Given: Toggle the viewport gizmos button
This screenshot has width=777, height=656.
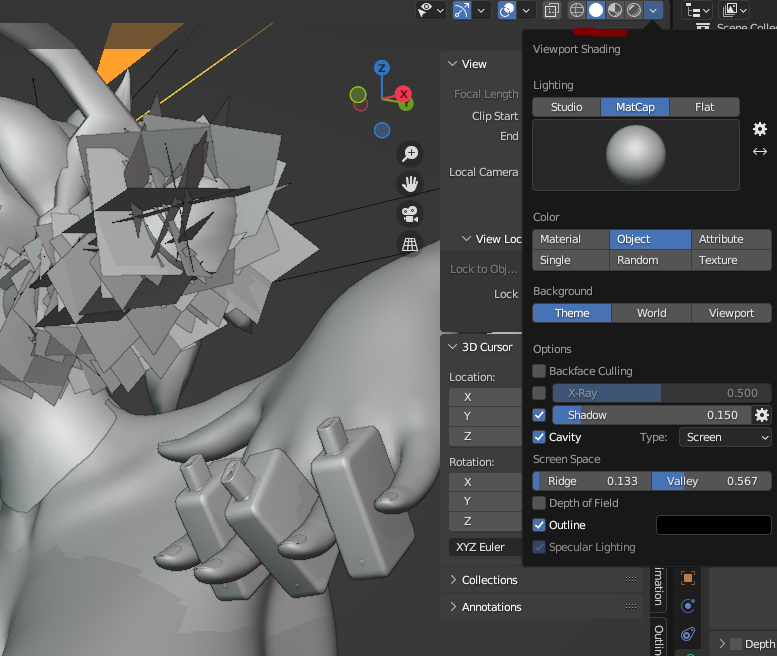Looking at the screenshot, I should tap(462, 10).
